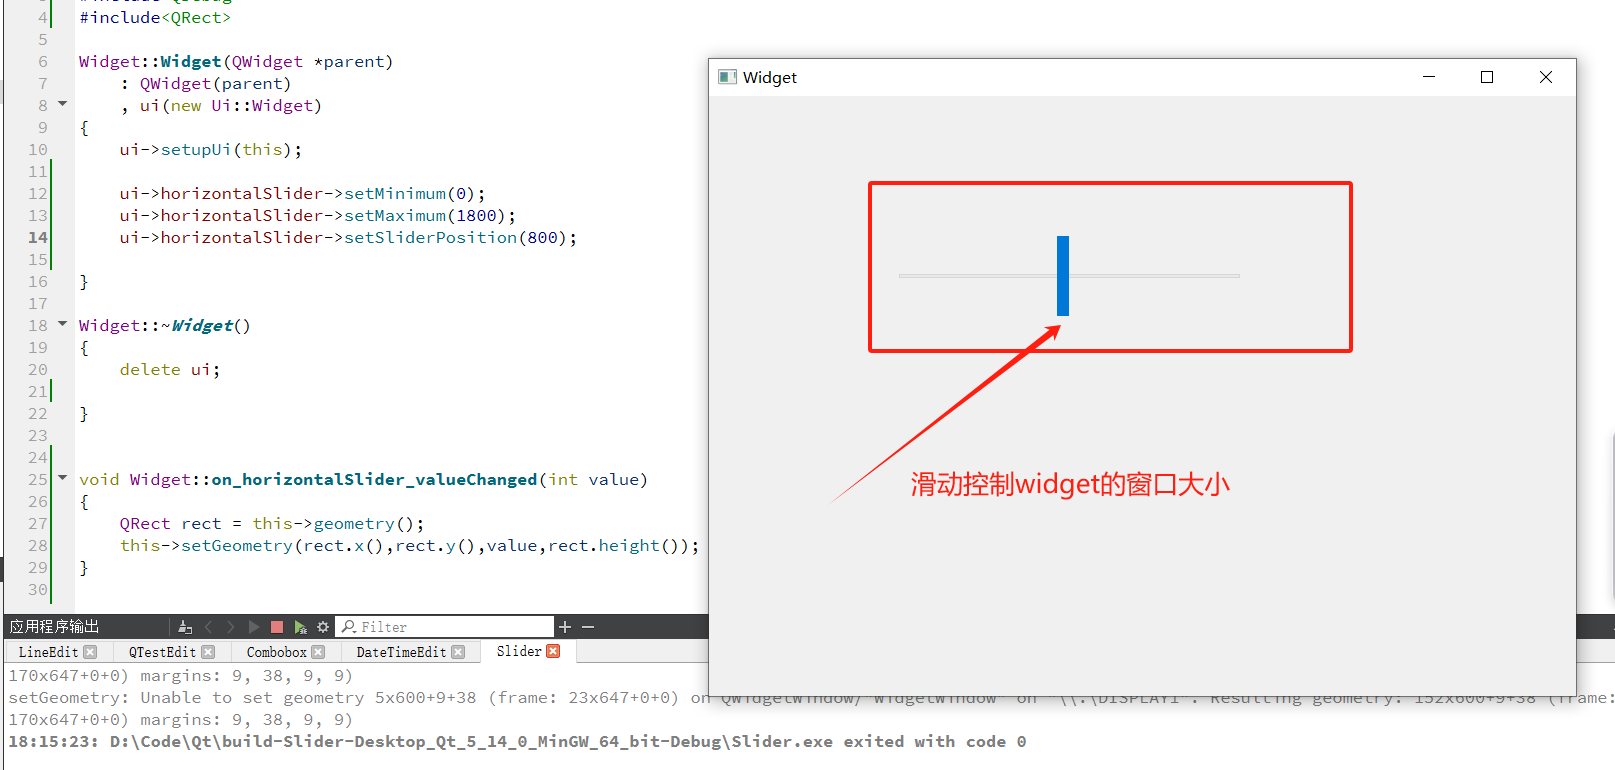Click line number 14 in gutter
The width and height of the screenshot is (1615, 770).
point(38,237)
